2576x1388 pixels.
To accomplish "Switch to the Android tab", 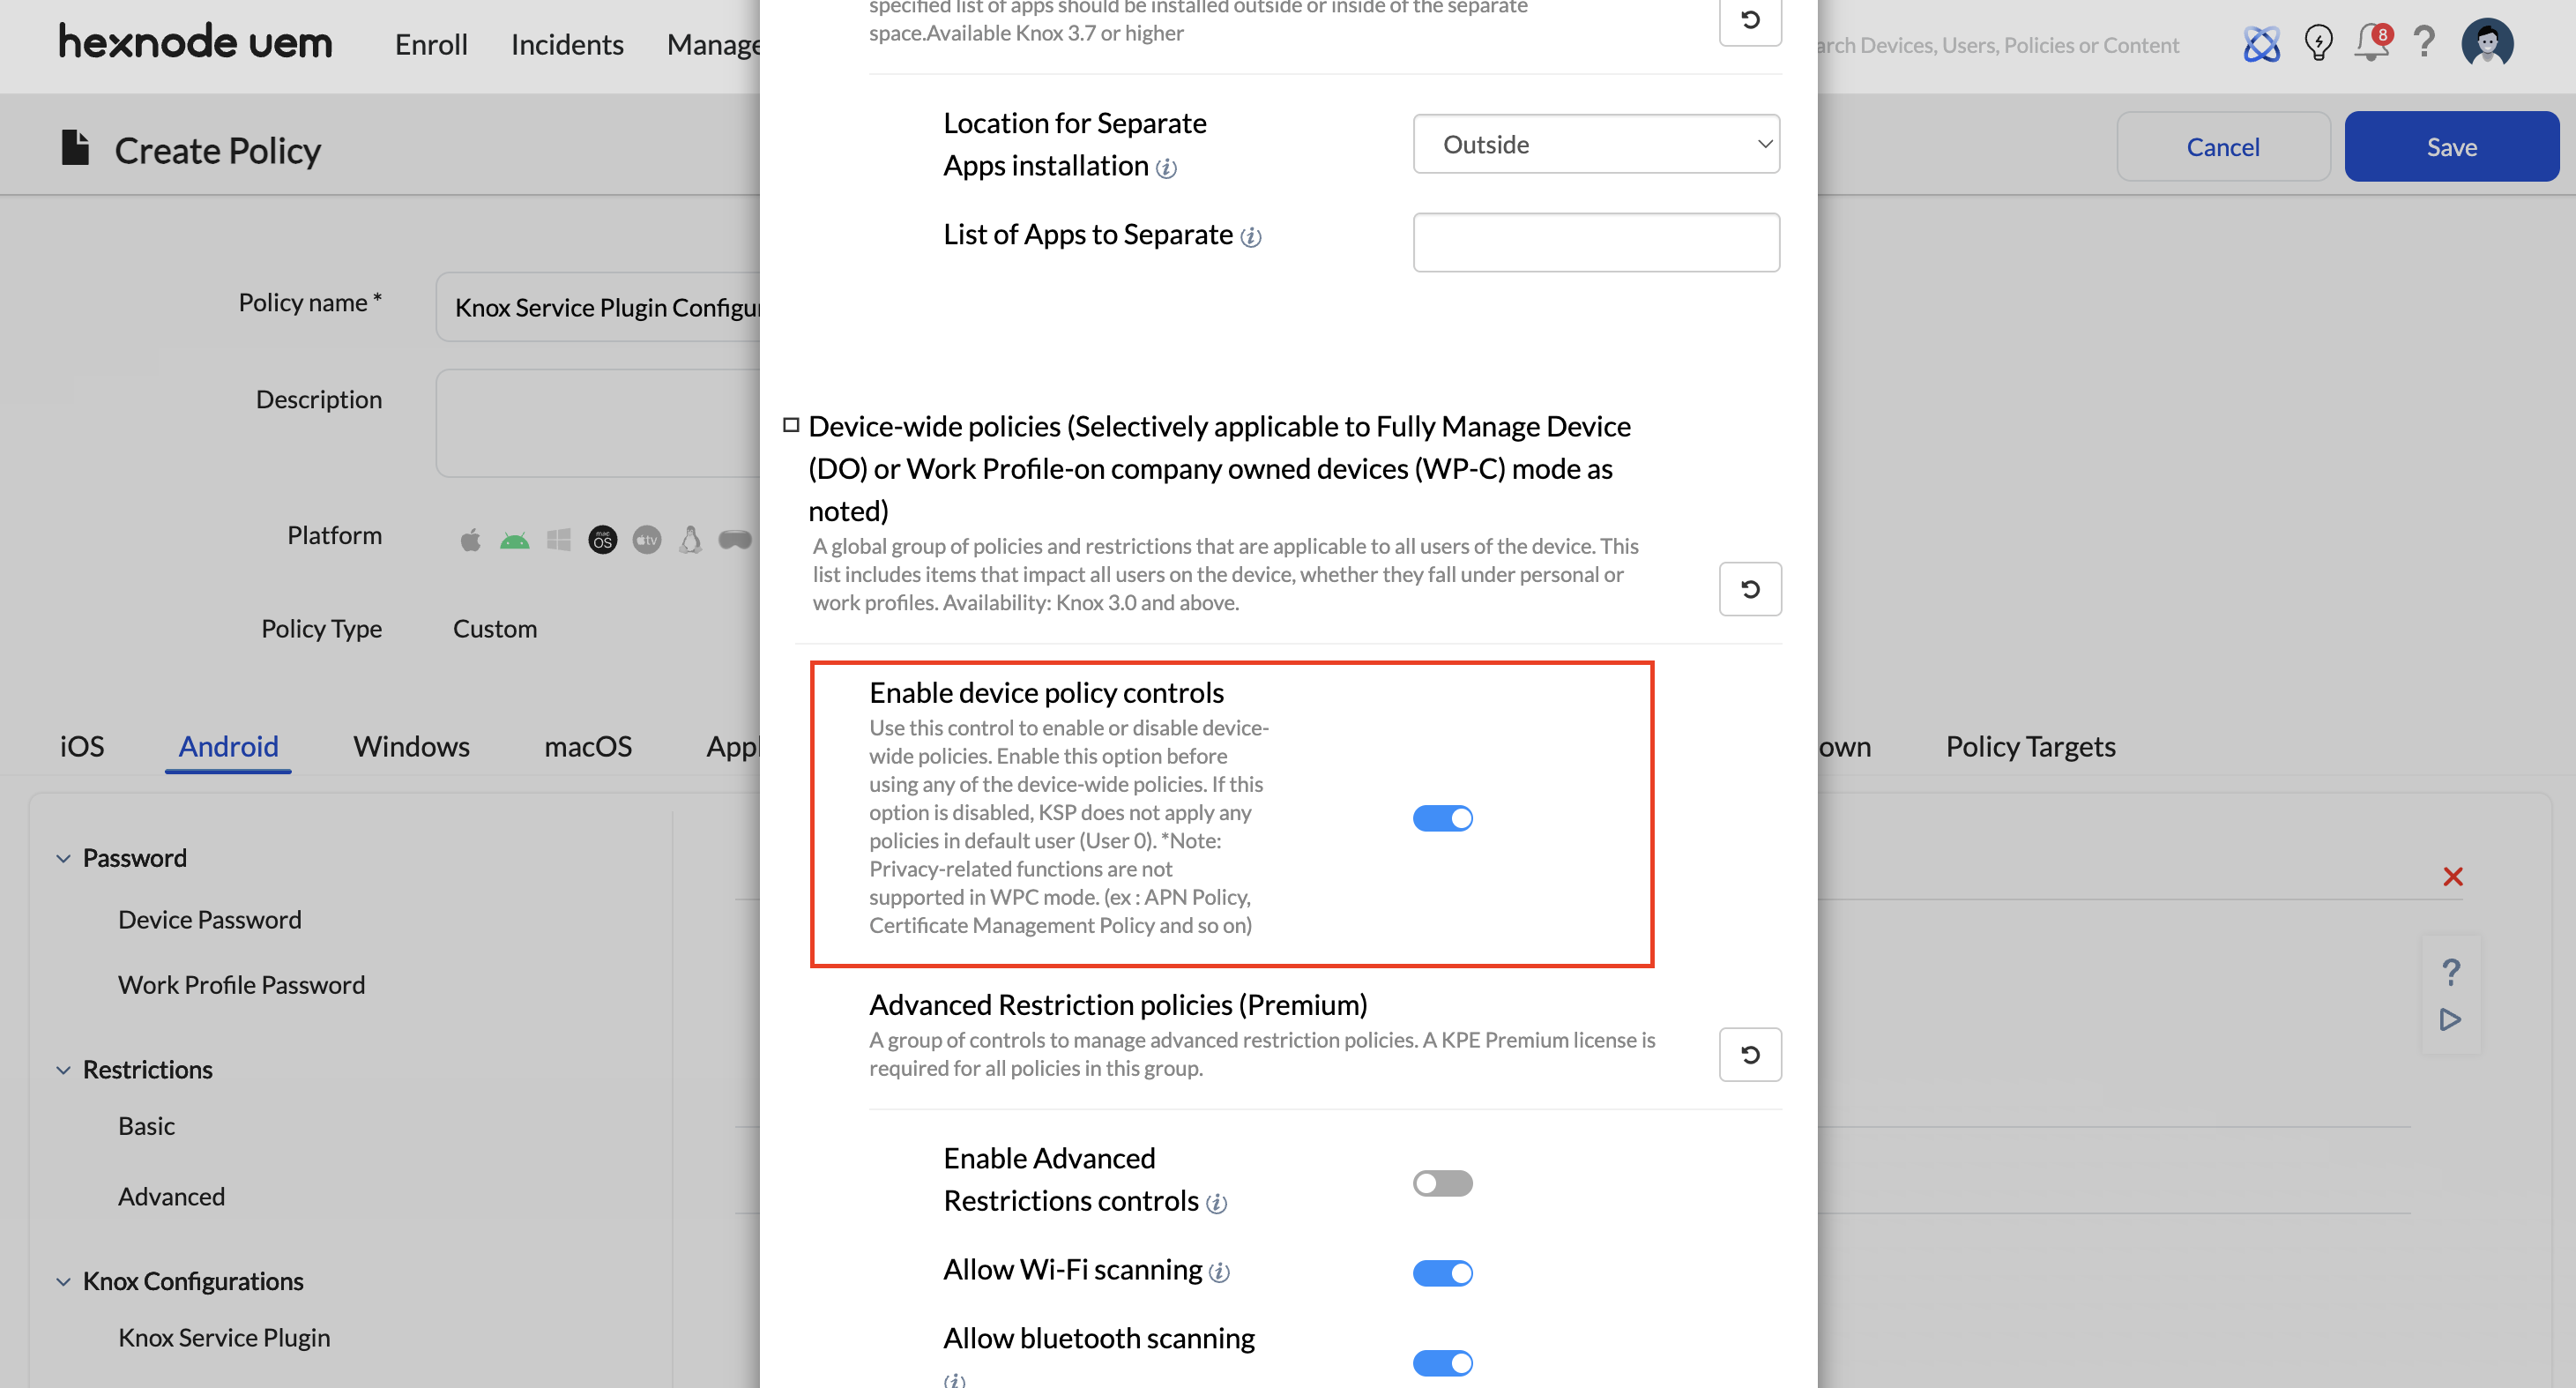I will tap(228, 746).
